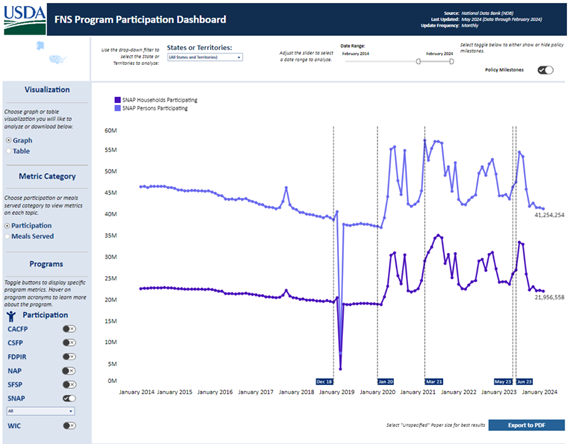Open the SNAP sub-category All dropdown

[40, 411]
